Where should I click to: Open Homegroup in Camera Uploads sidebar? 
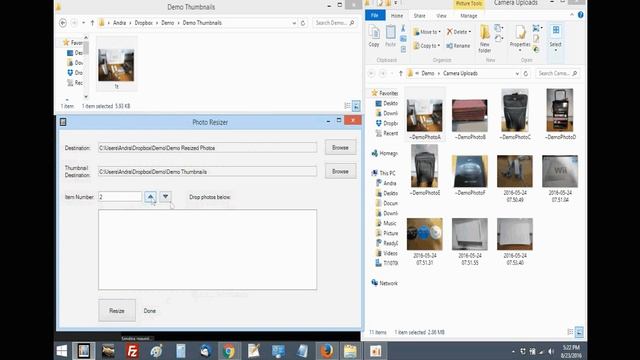(384, 153)
